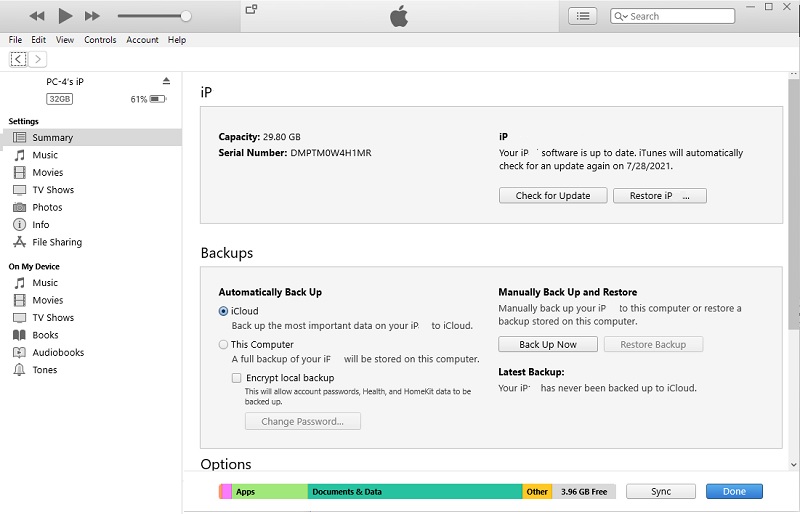800x514 pixels.
Task: Eject the PC-4's device
Action: tap(167, 81)
